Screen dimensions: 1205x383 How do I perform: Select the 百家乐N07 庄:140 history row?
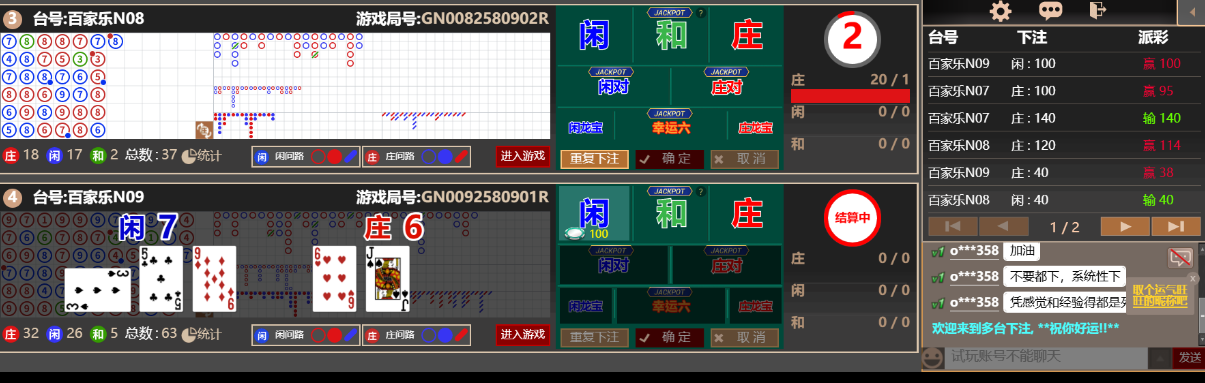click(x=1063, y=117)
